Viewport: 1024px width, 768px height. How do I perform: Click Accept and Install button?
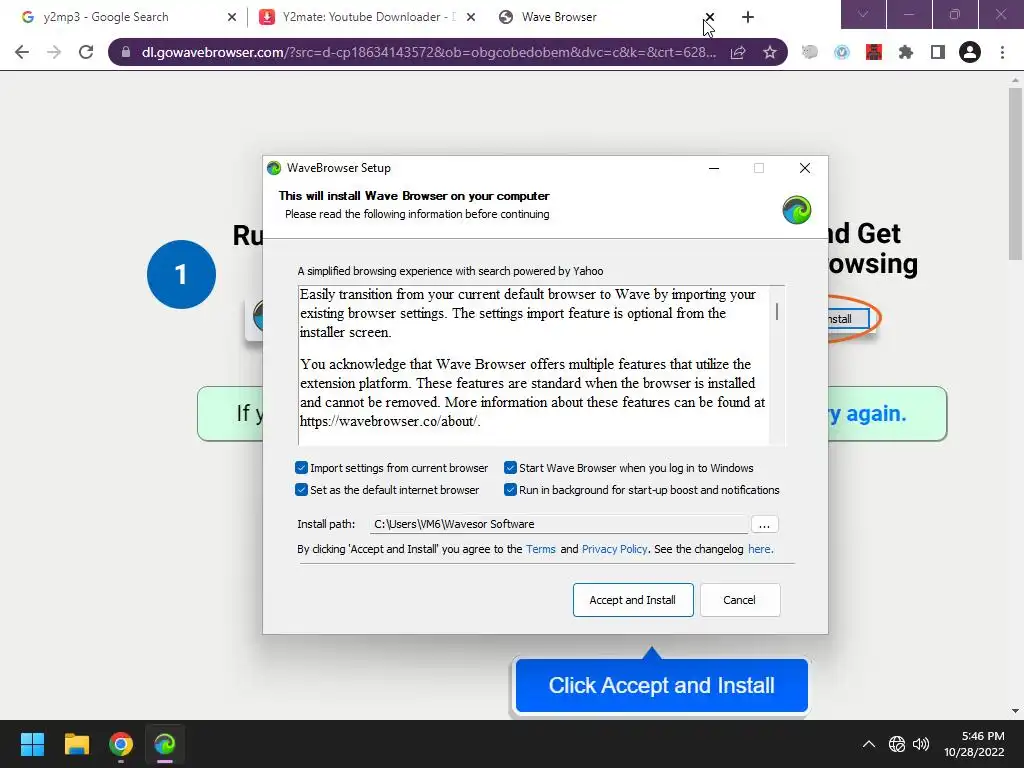pos(633,600)
